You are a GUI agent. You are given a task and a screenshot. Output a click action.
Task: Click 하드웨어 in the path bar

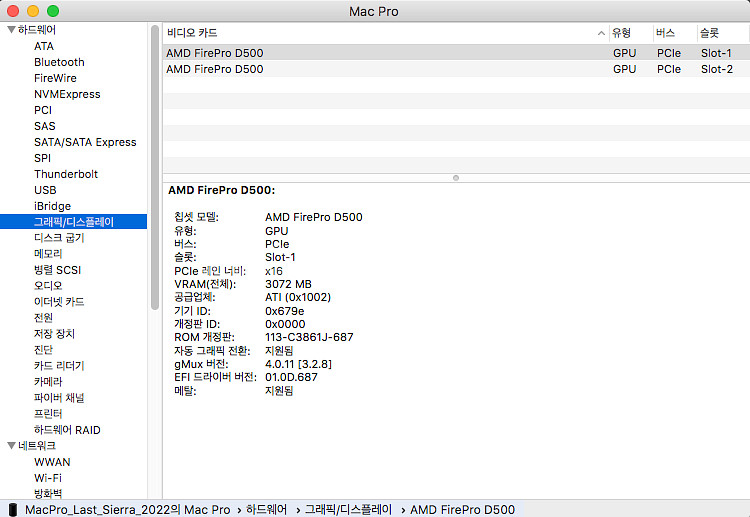pyautogui.click(x=266, y=510)
